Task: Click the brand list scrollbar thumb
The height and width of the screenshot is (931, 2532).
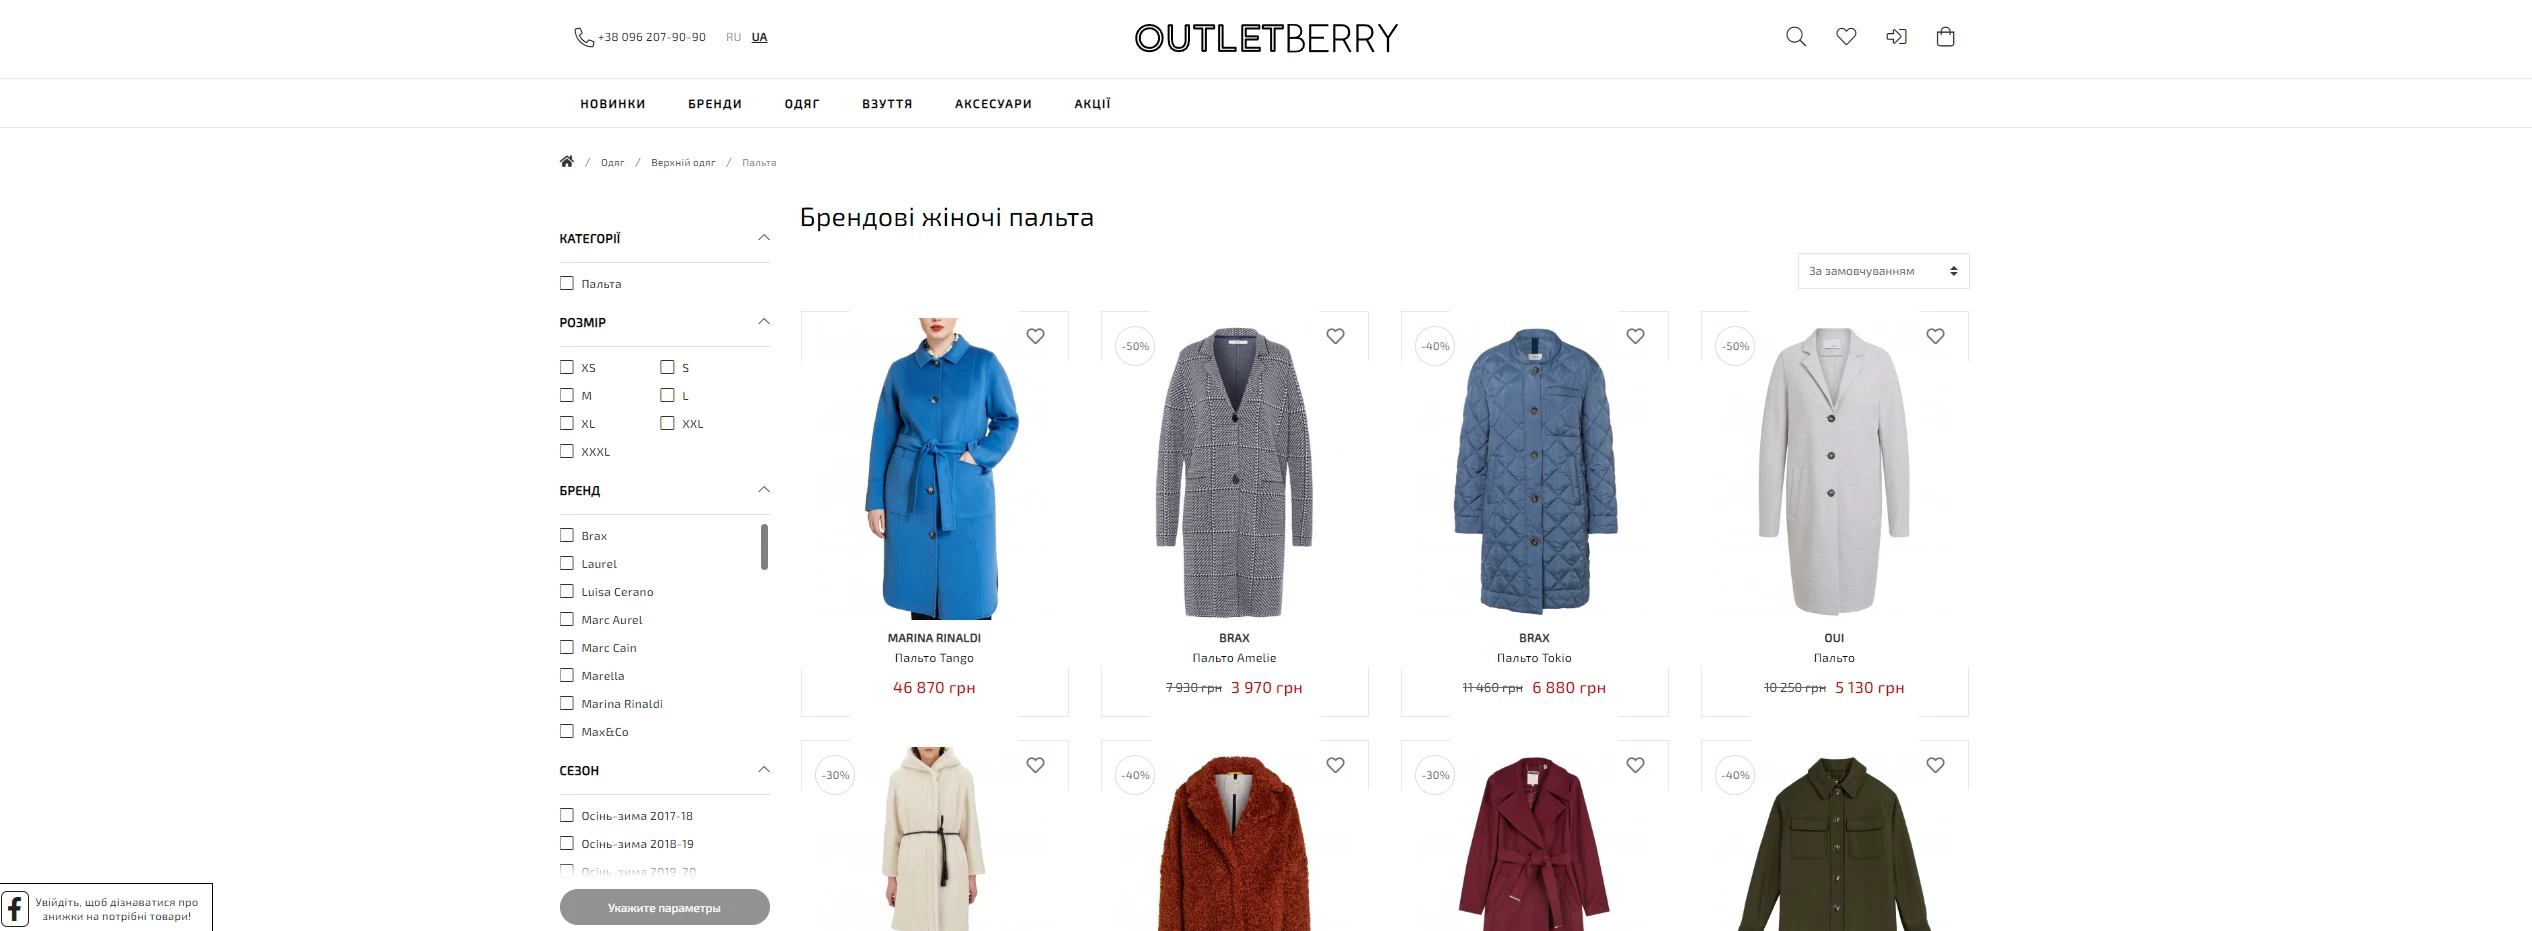Action: tap(764, 547)
